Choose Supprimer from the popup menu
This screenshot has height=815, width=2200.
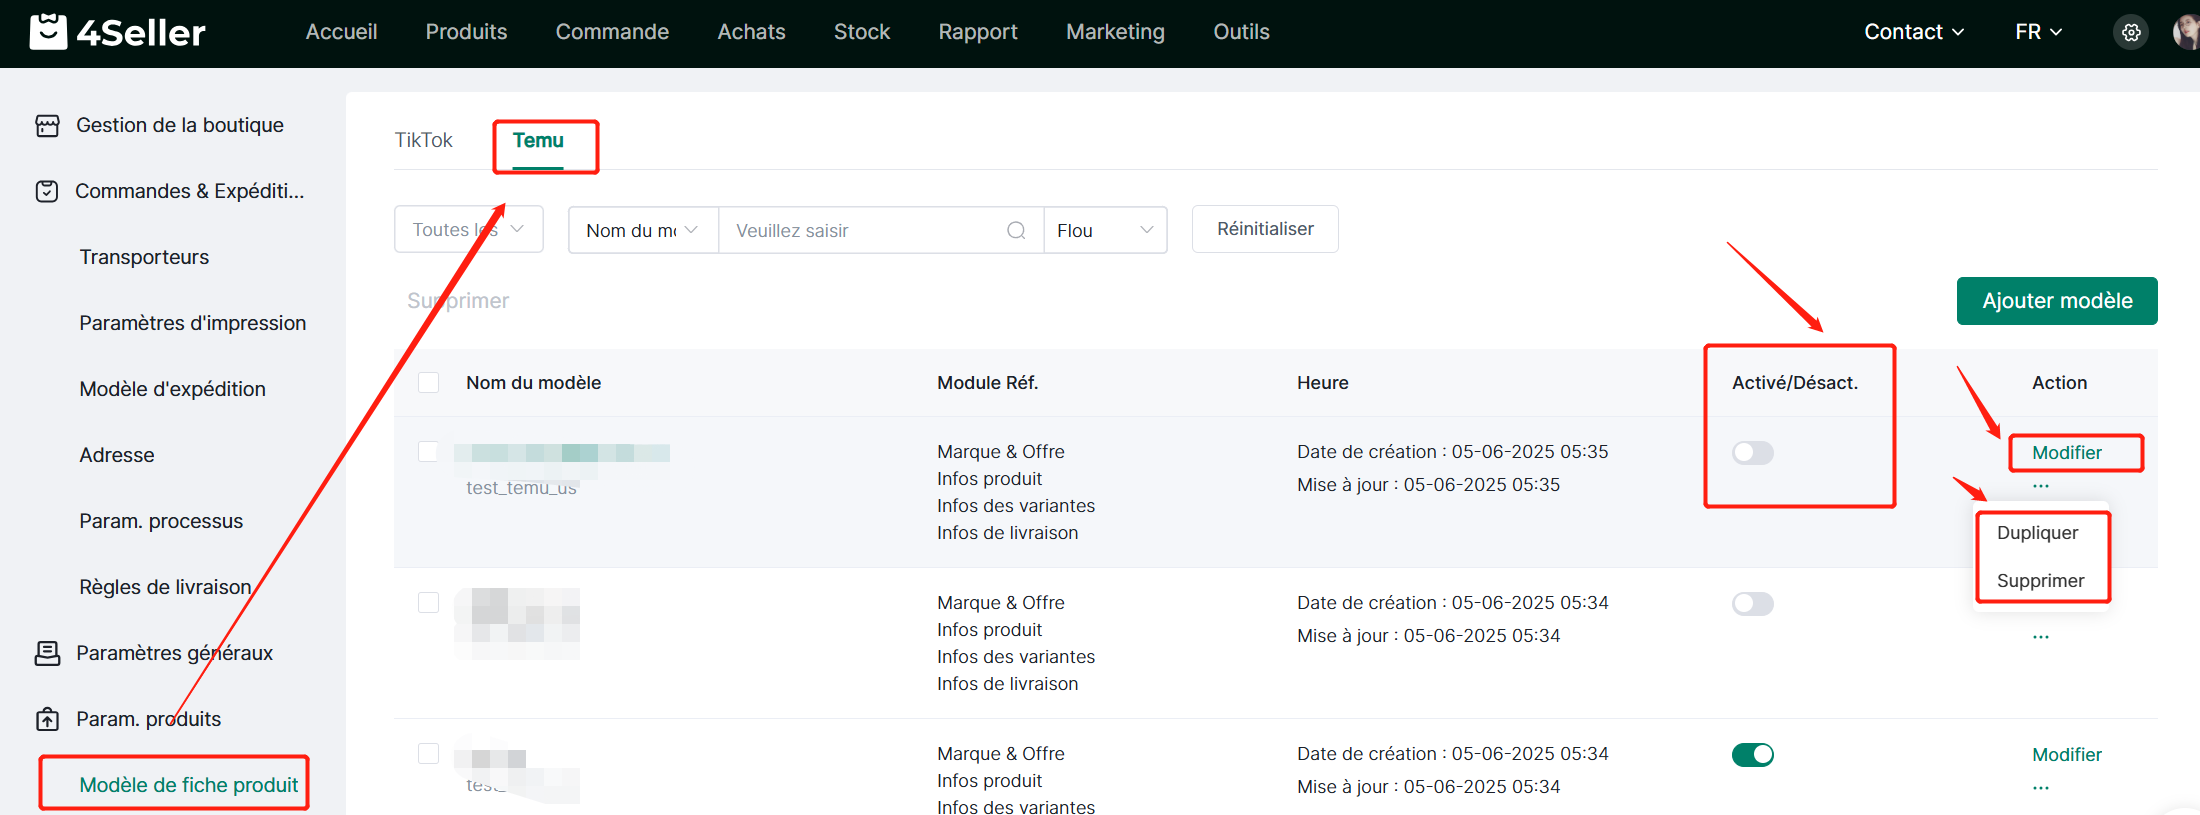pyautogui.click(x=2040, y=581)
